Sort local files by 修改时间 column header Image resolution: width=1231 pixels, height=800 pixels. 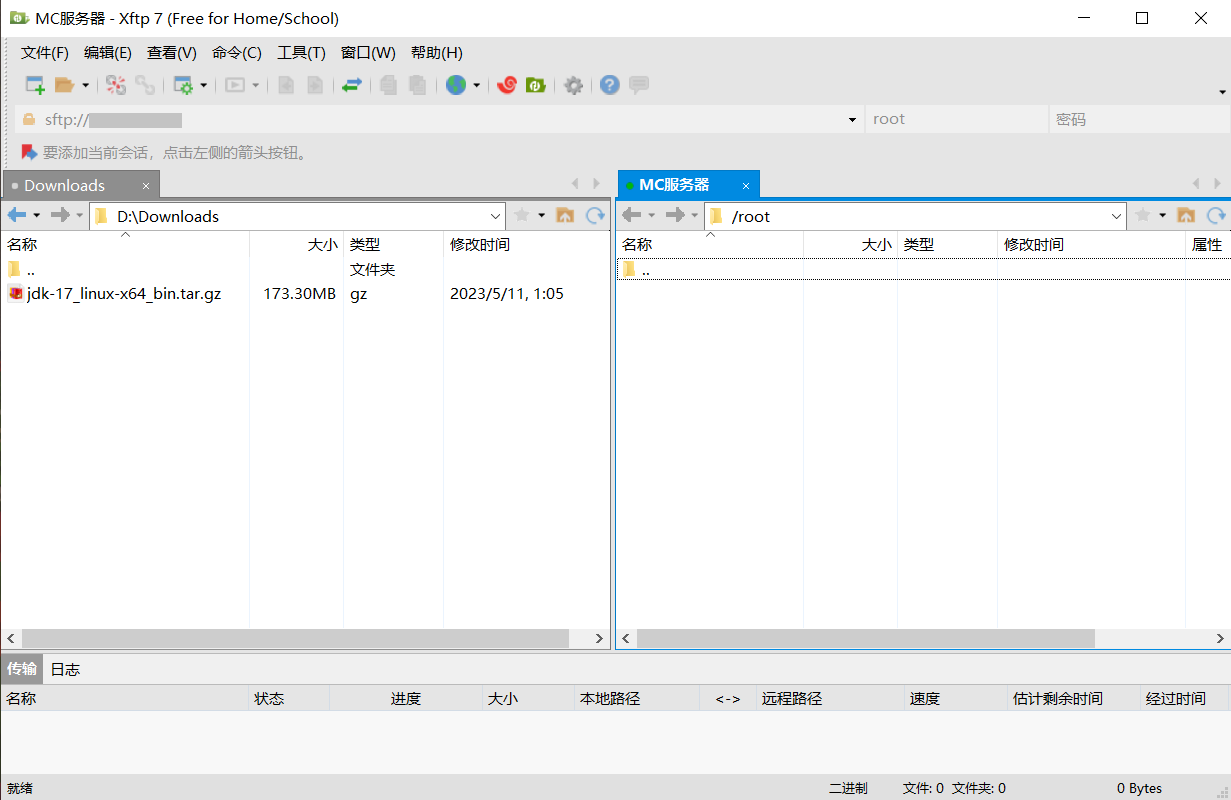(480, 245)
